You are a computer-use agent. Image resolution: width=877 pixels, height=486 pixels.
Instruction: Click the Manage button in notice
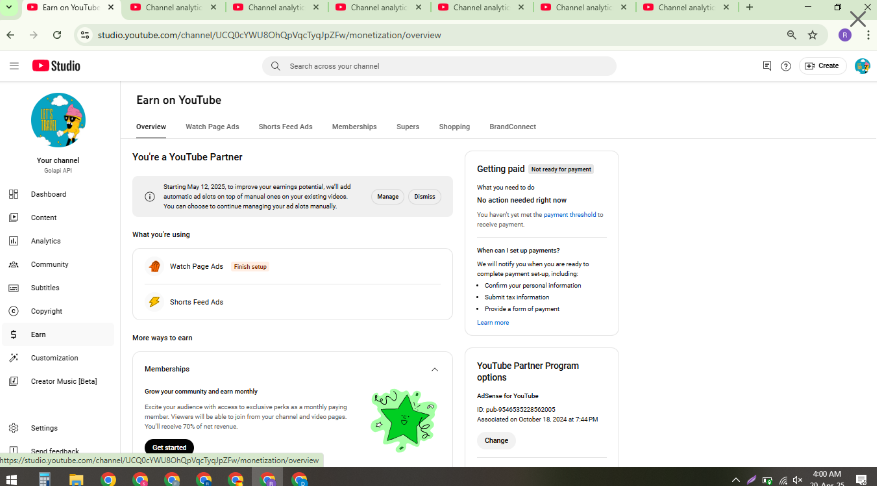pos(388,197)
